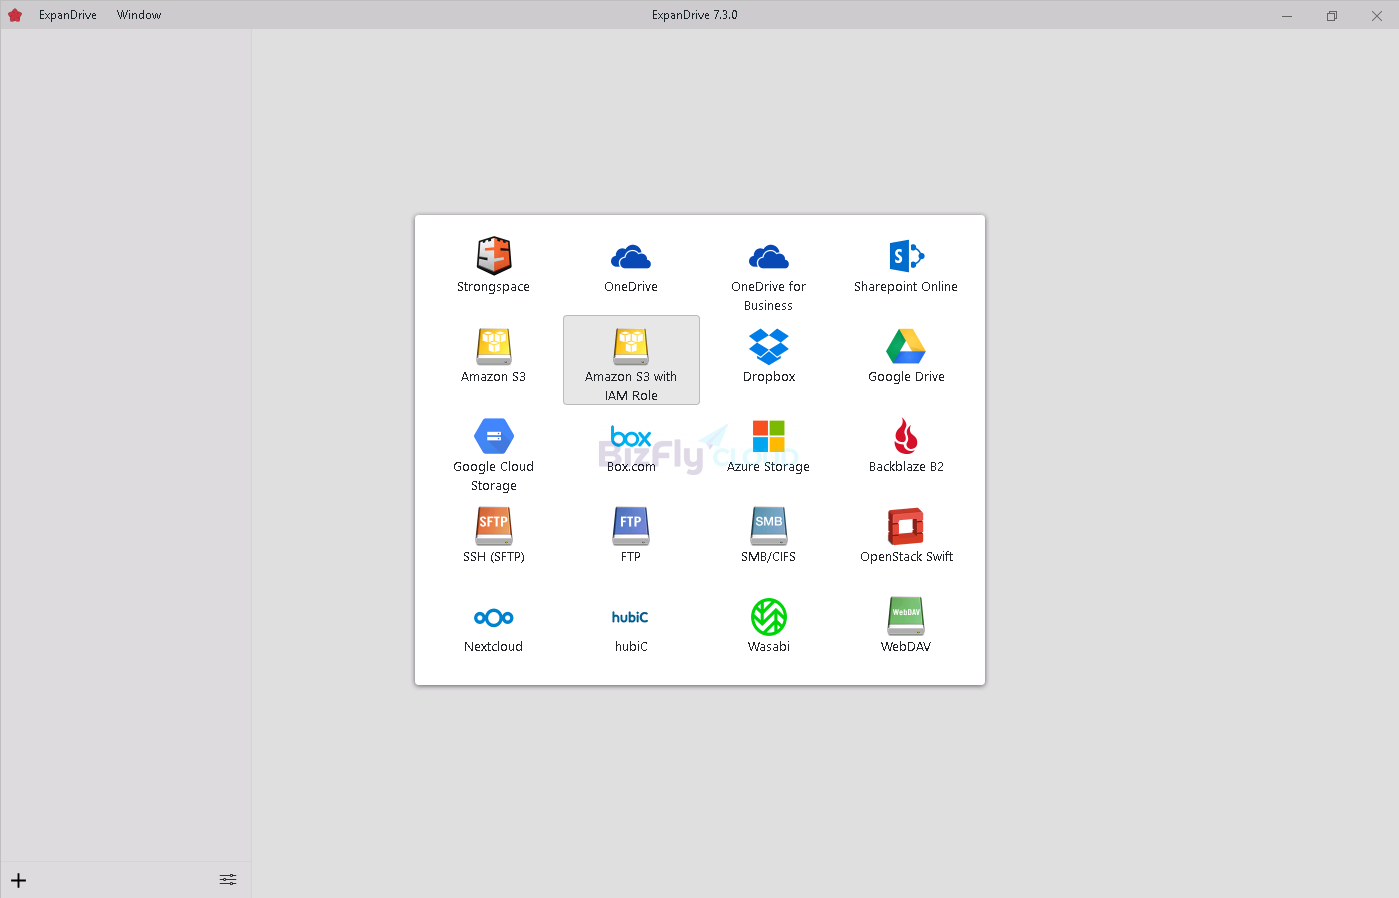This screenshot has height=898, width=1399.
Task: Close the ExpanDrive window
Action: click(x=1377, y=15)
